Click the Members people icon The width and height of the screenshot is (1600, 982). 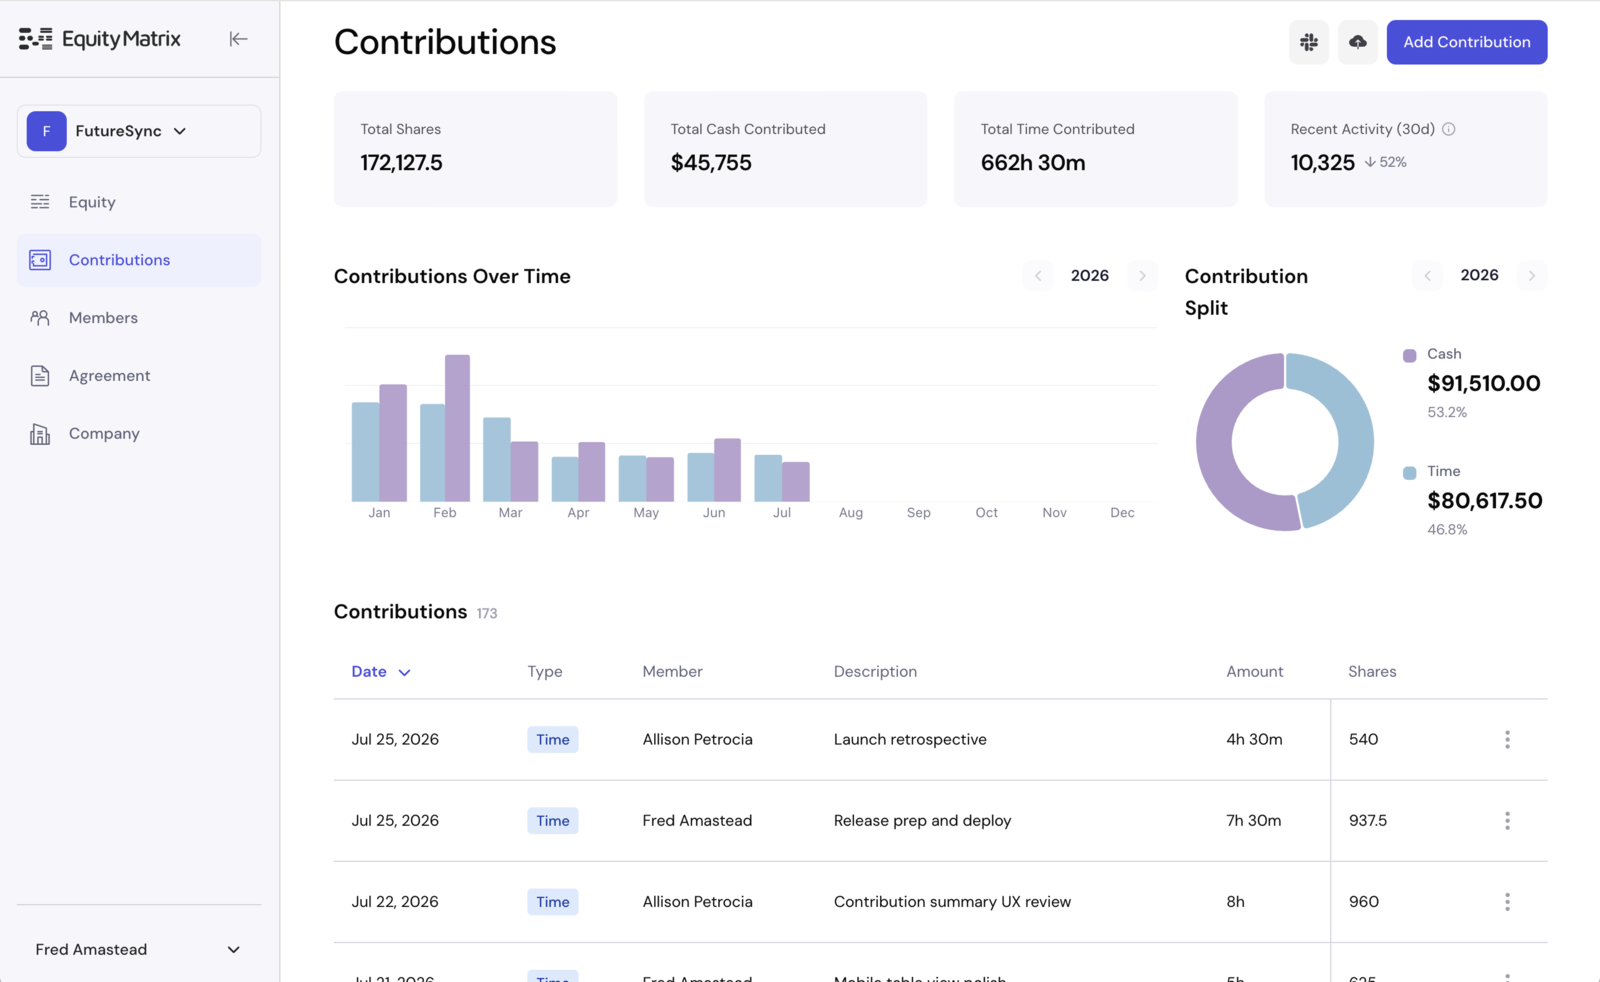click(x=40, y=318)
